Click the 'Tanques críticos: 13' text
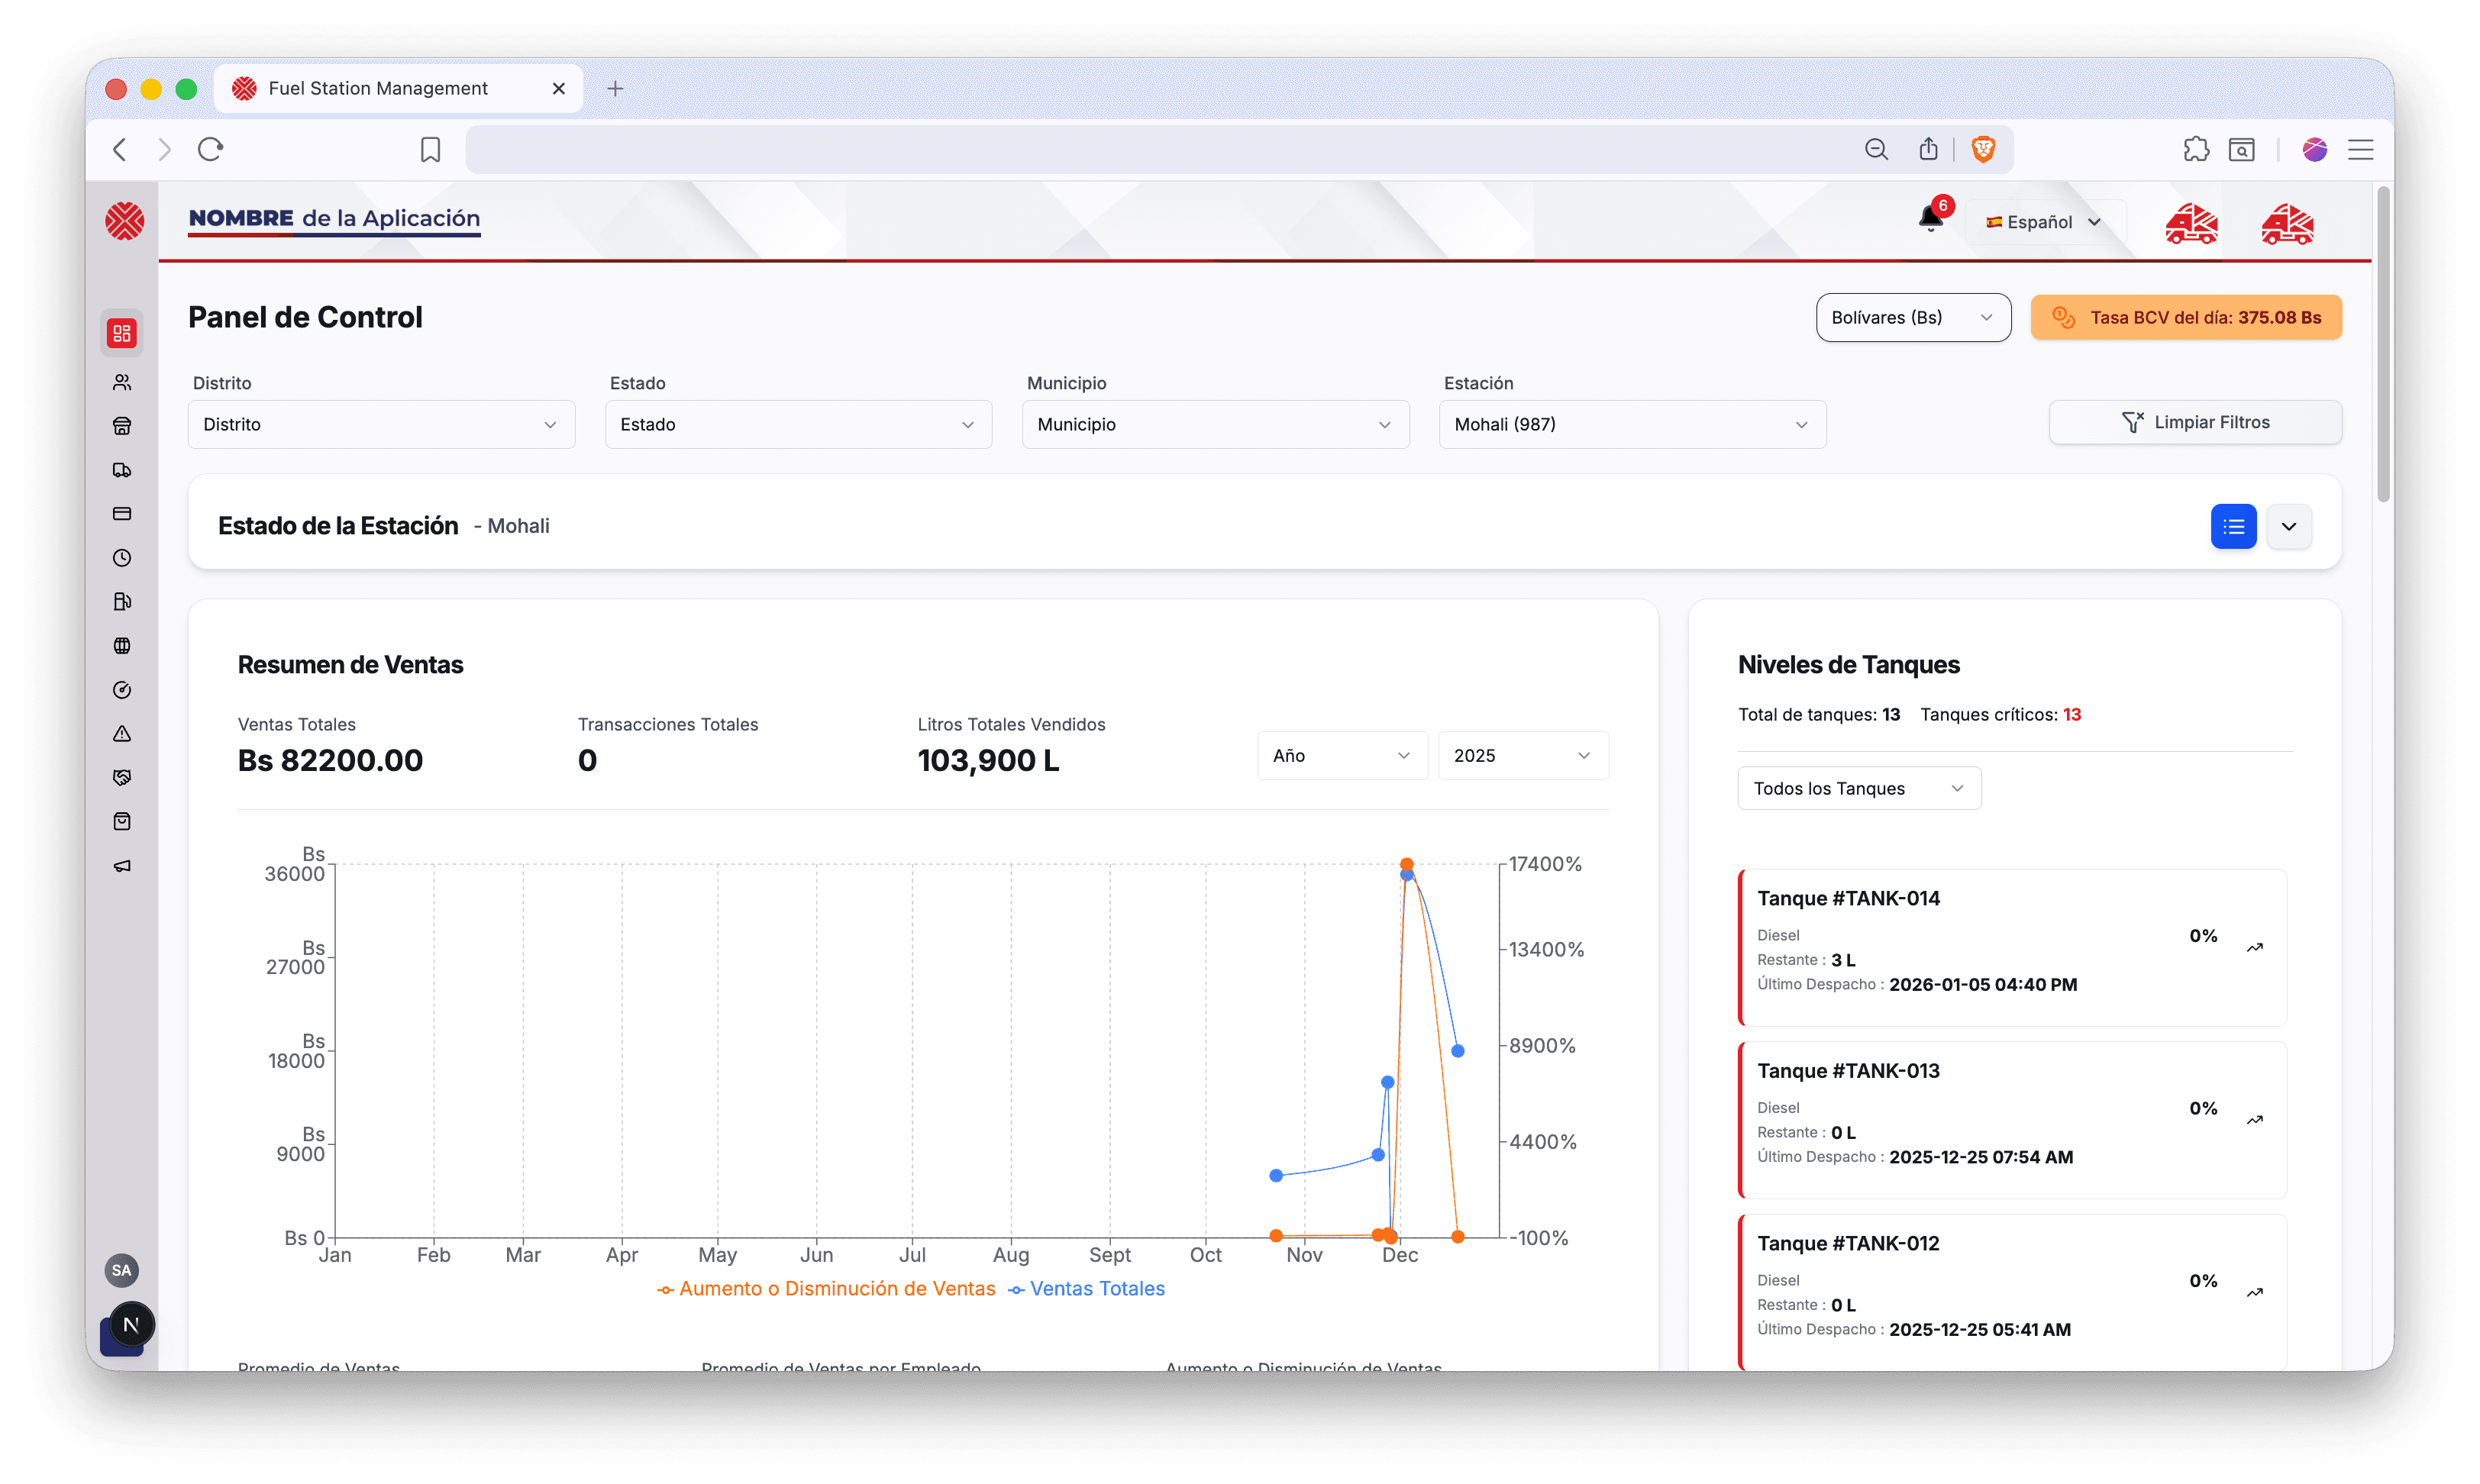The height and width of the screenshot is (1484, 2480). [x=2000, y=714]
